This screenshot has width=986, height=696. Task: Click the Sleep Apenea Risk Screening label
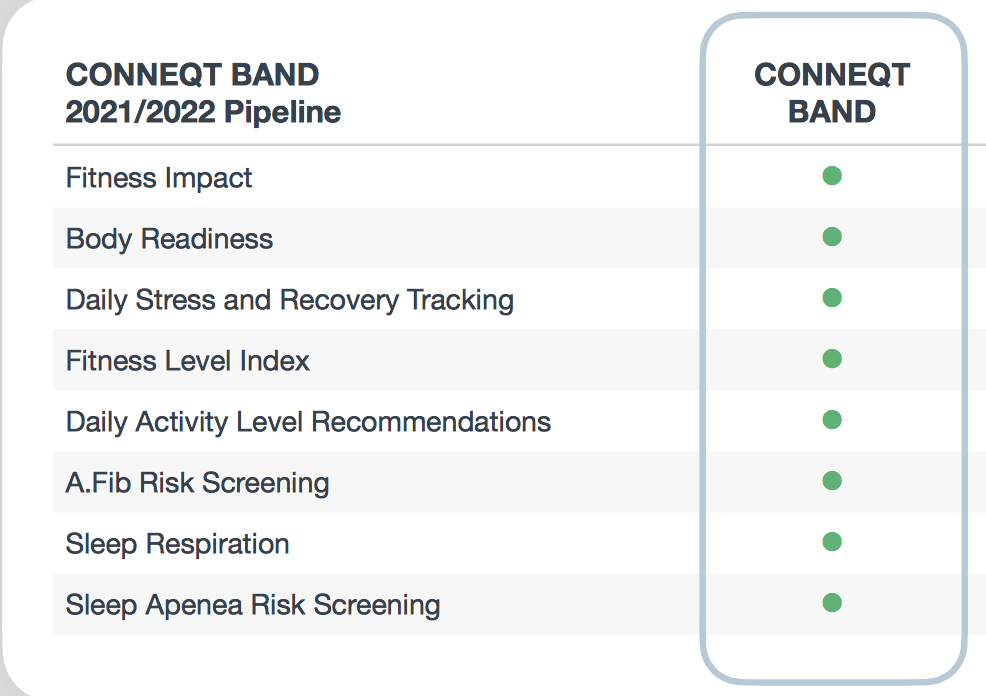253,605
